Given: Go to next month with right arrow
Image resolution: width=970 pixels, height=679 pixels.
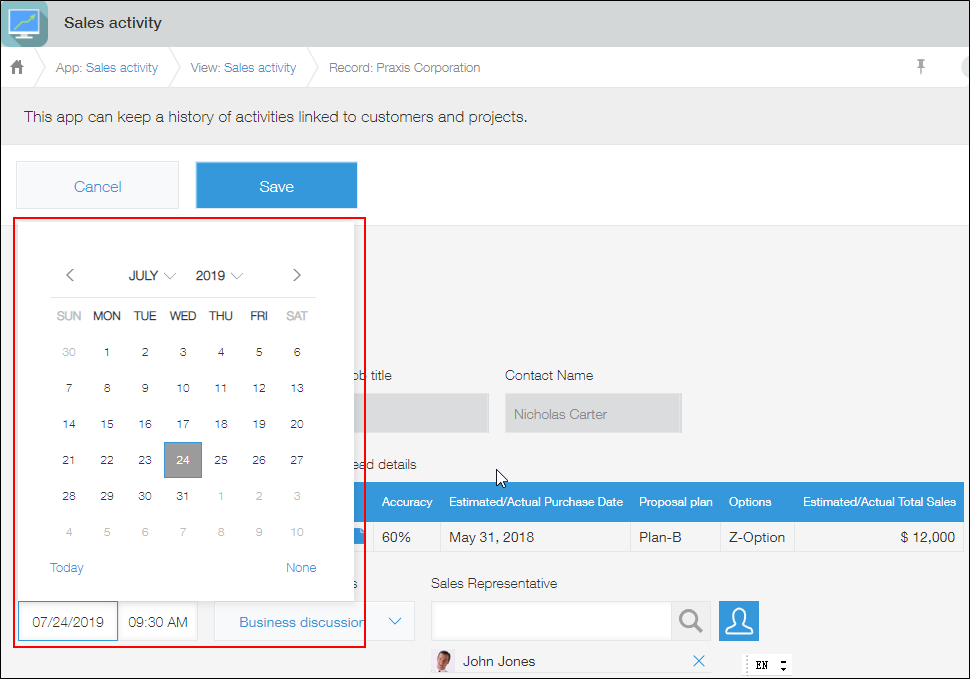Looking at the screenshot, I should (x=297, y=275).
